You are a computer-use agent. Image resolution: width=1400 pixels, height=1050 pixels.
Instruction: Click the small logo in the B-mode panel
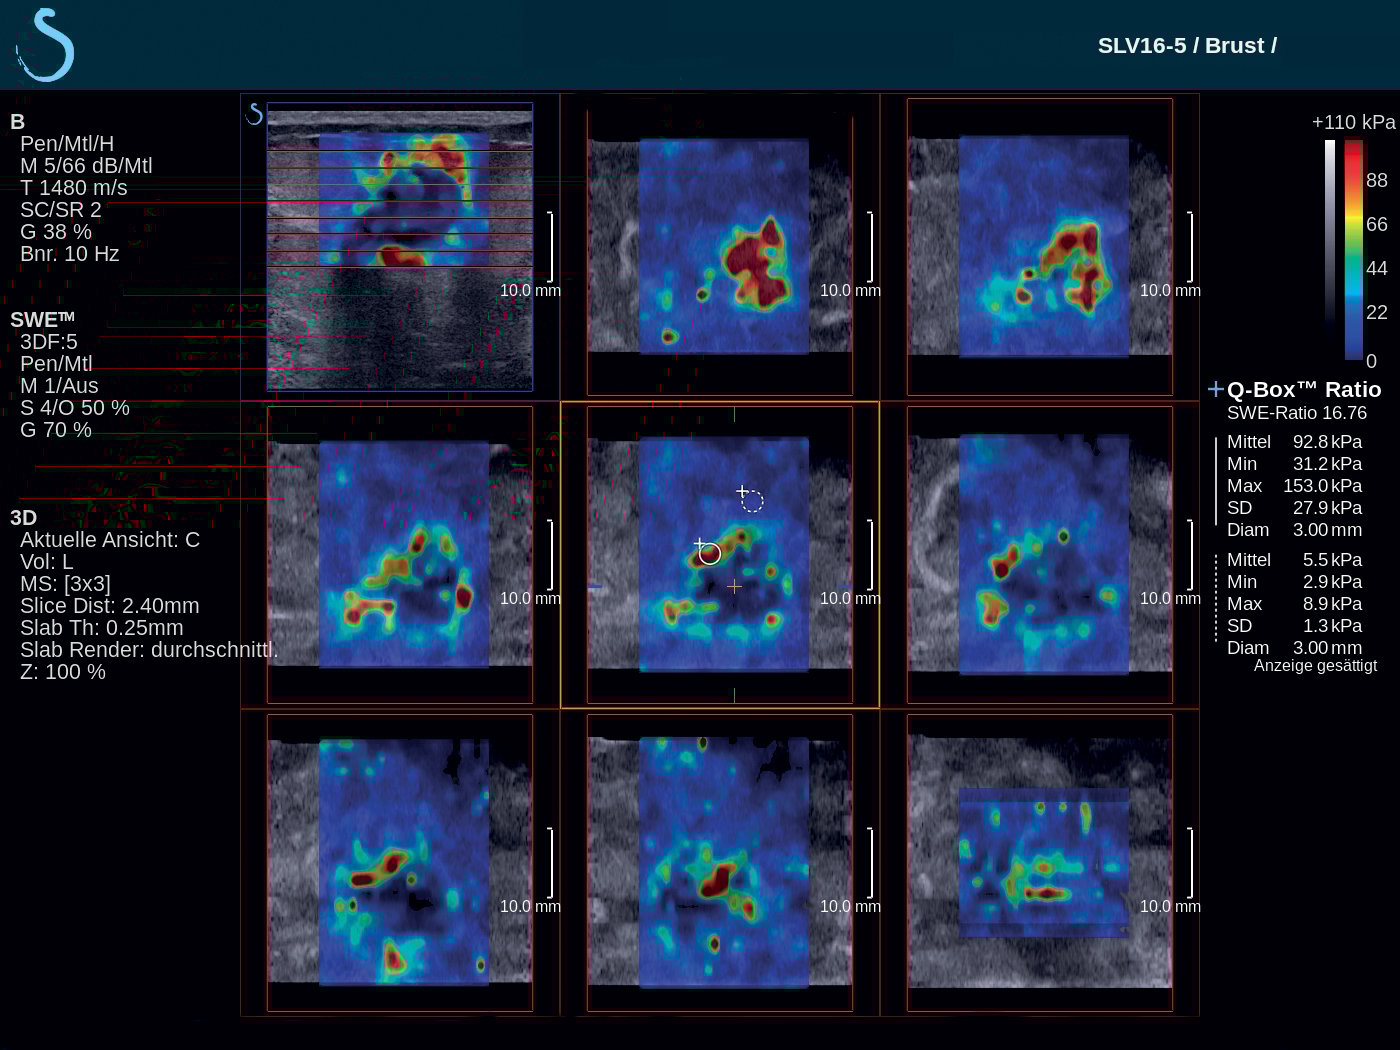tap(254, 114)
